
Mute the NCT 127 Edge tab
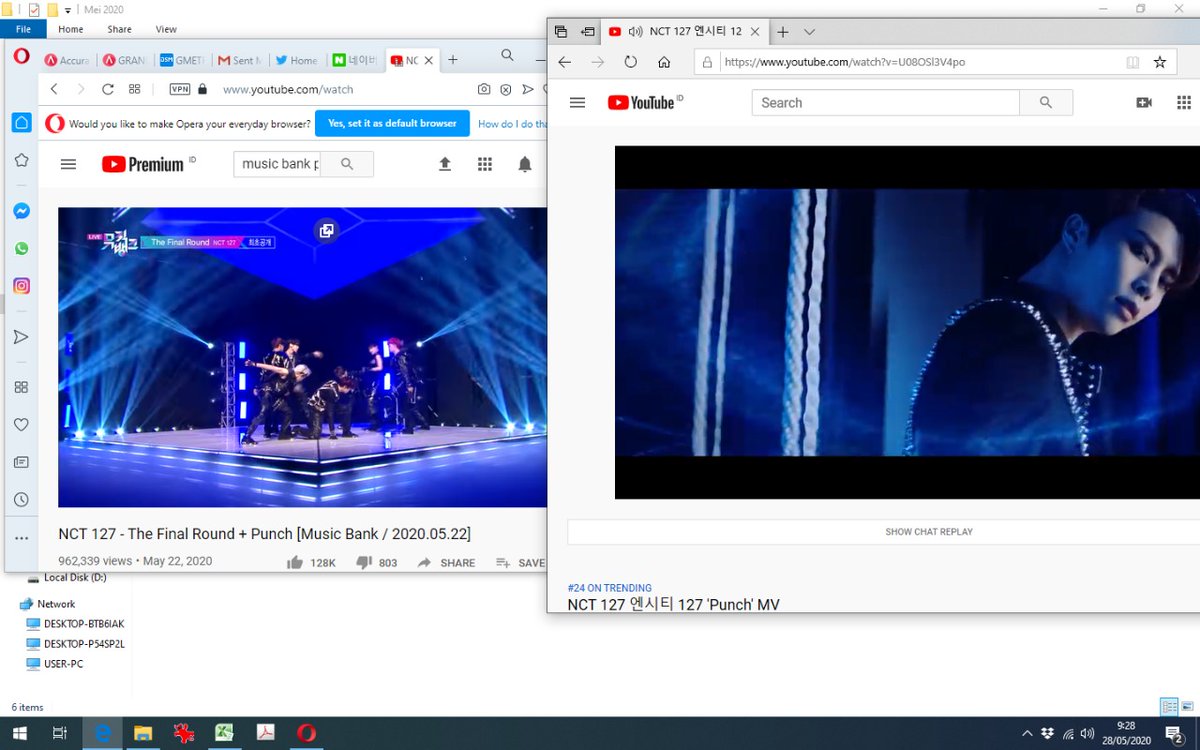tap(634, 32)
